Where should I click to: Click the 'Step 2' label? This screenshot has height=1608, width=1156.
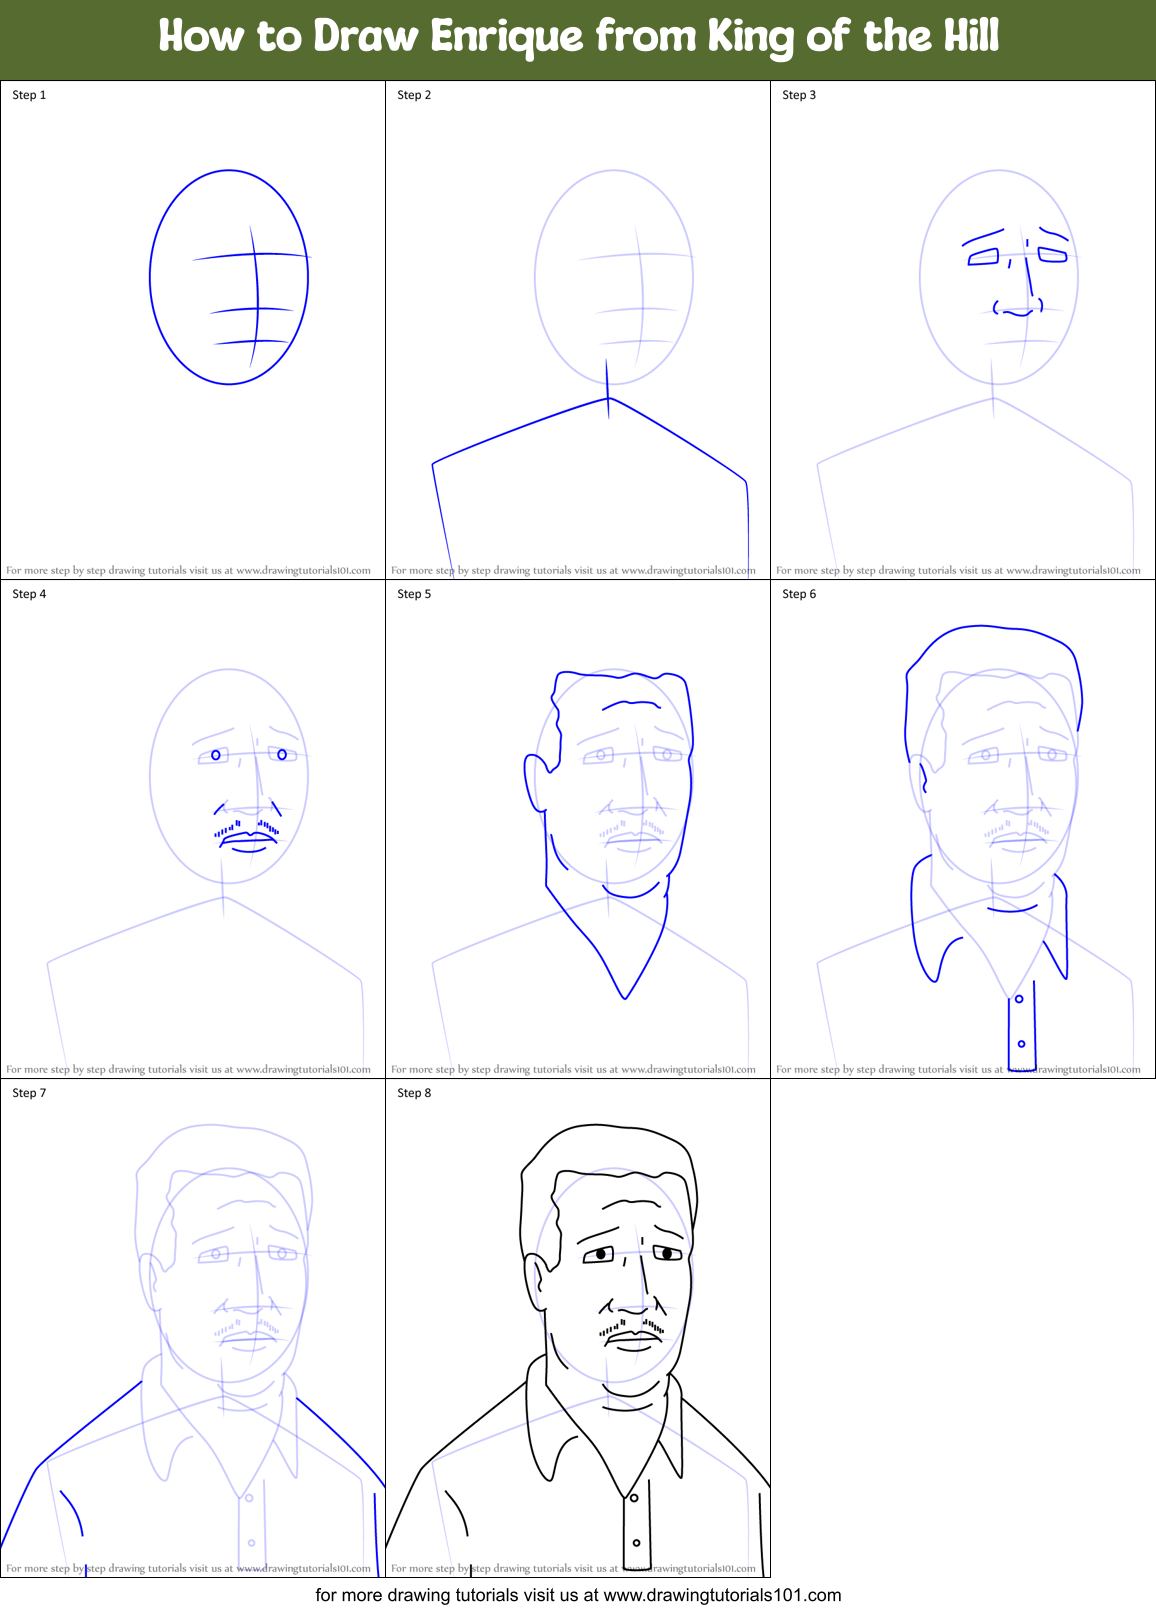(x=414, y=95)
